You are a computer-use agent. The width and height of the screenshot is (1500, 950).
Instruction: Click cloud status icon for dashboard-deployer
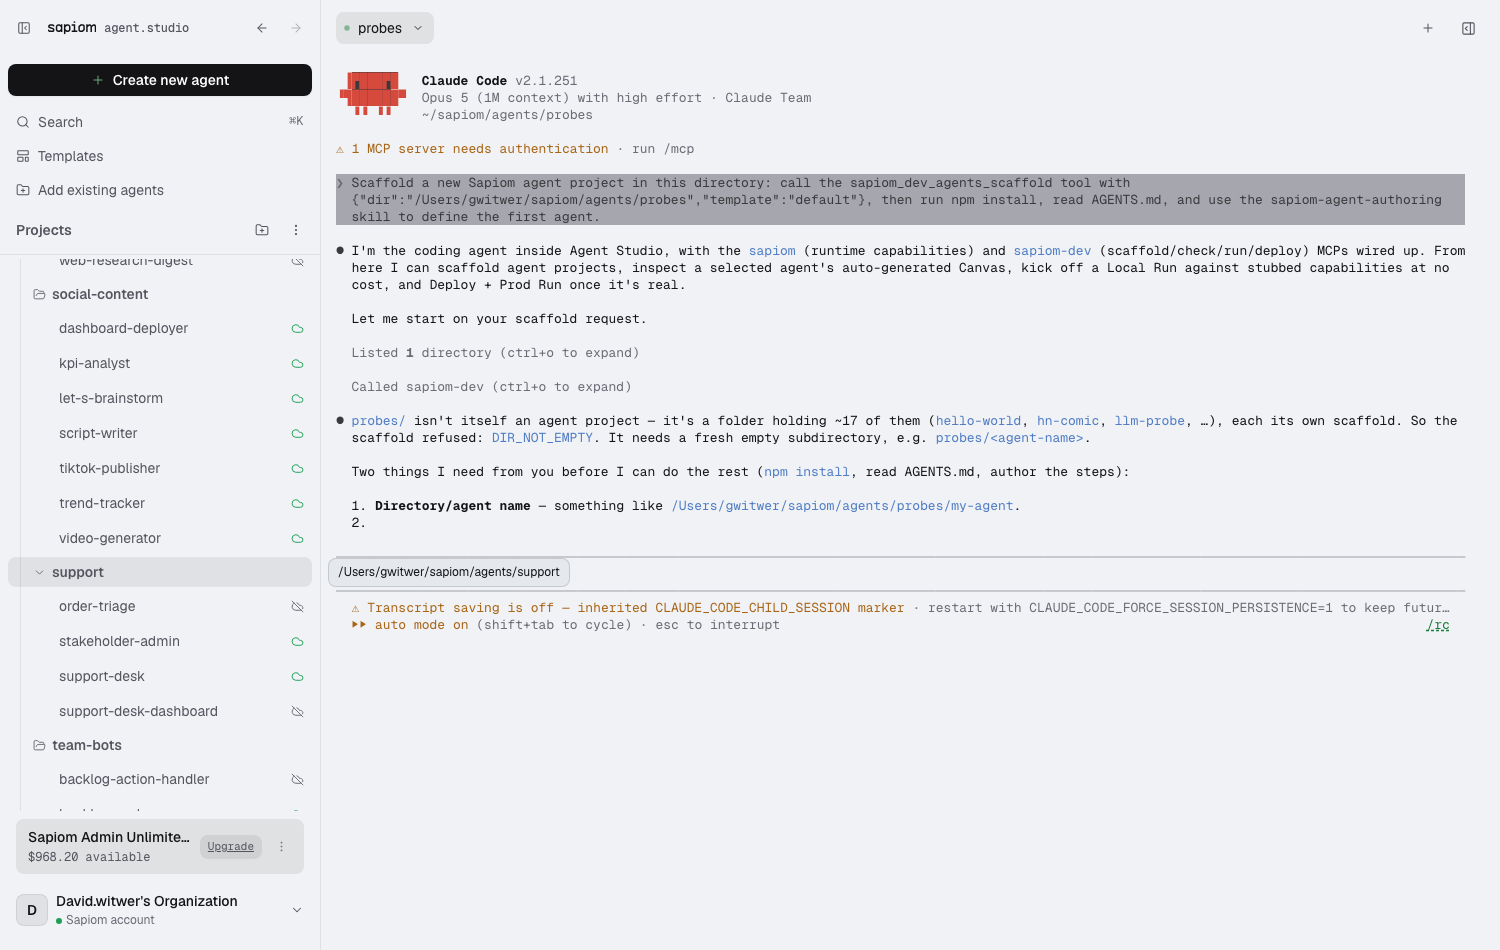[297, 329]
